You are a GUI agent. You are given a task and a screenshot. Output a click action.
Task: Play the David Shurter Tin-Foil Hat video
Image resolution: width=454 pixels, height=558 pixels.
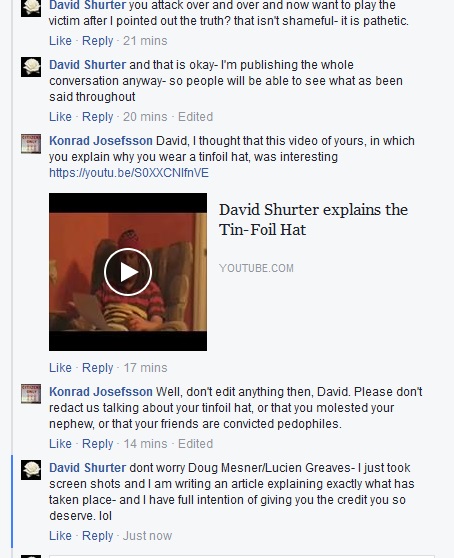(128, 272)
